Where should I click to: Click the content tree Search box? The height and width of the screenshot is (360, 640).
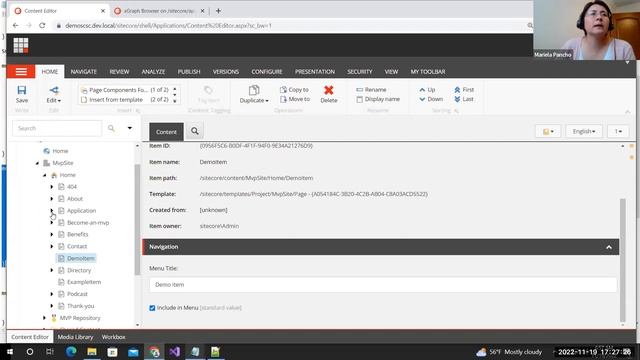tap(57, 128)
